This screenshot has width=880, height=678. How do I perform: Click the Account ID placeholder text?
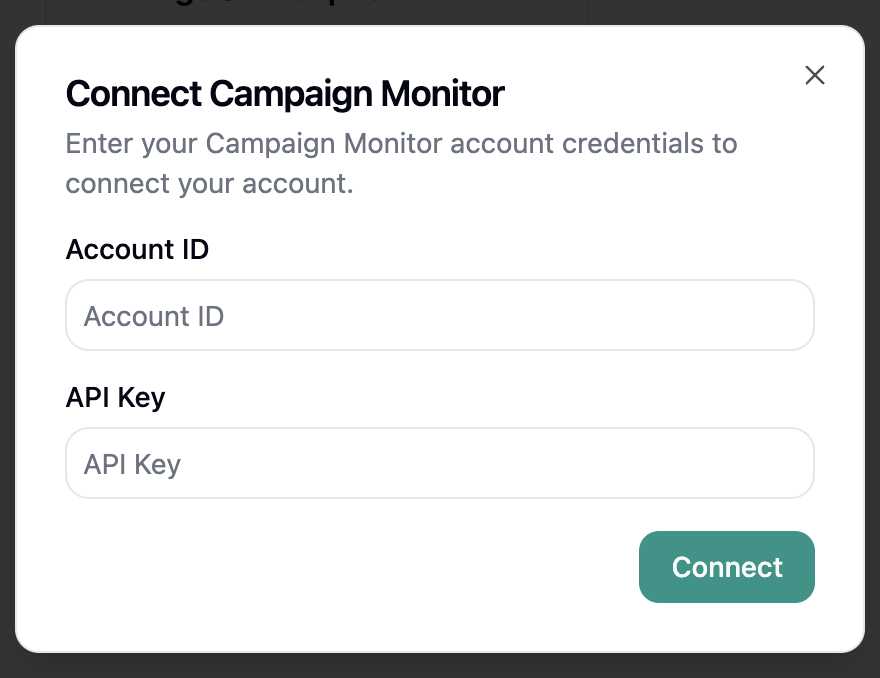[x=154, y=315]
